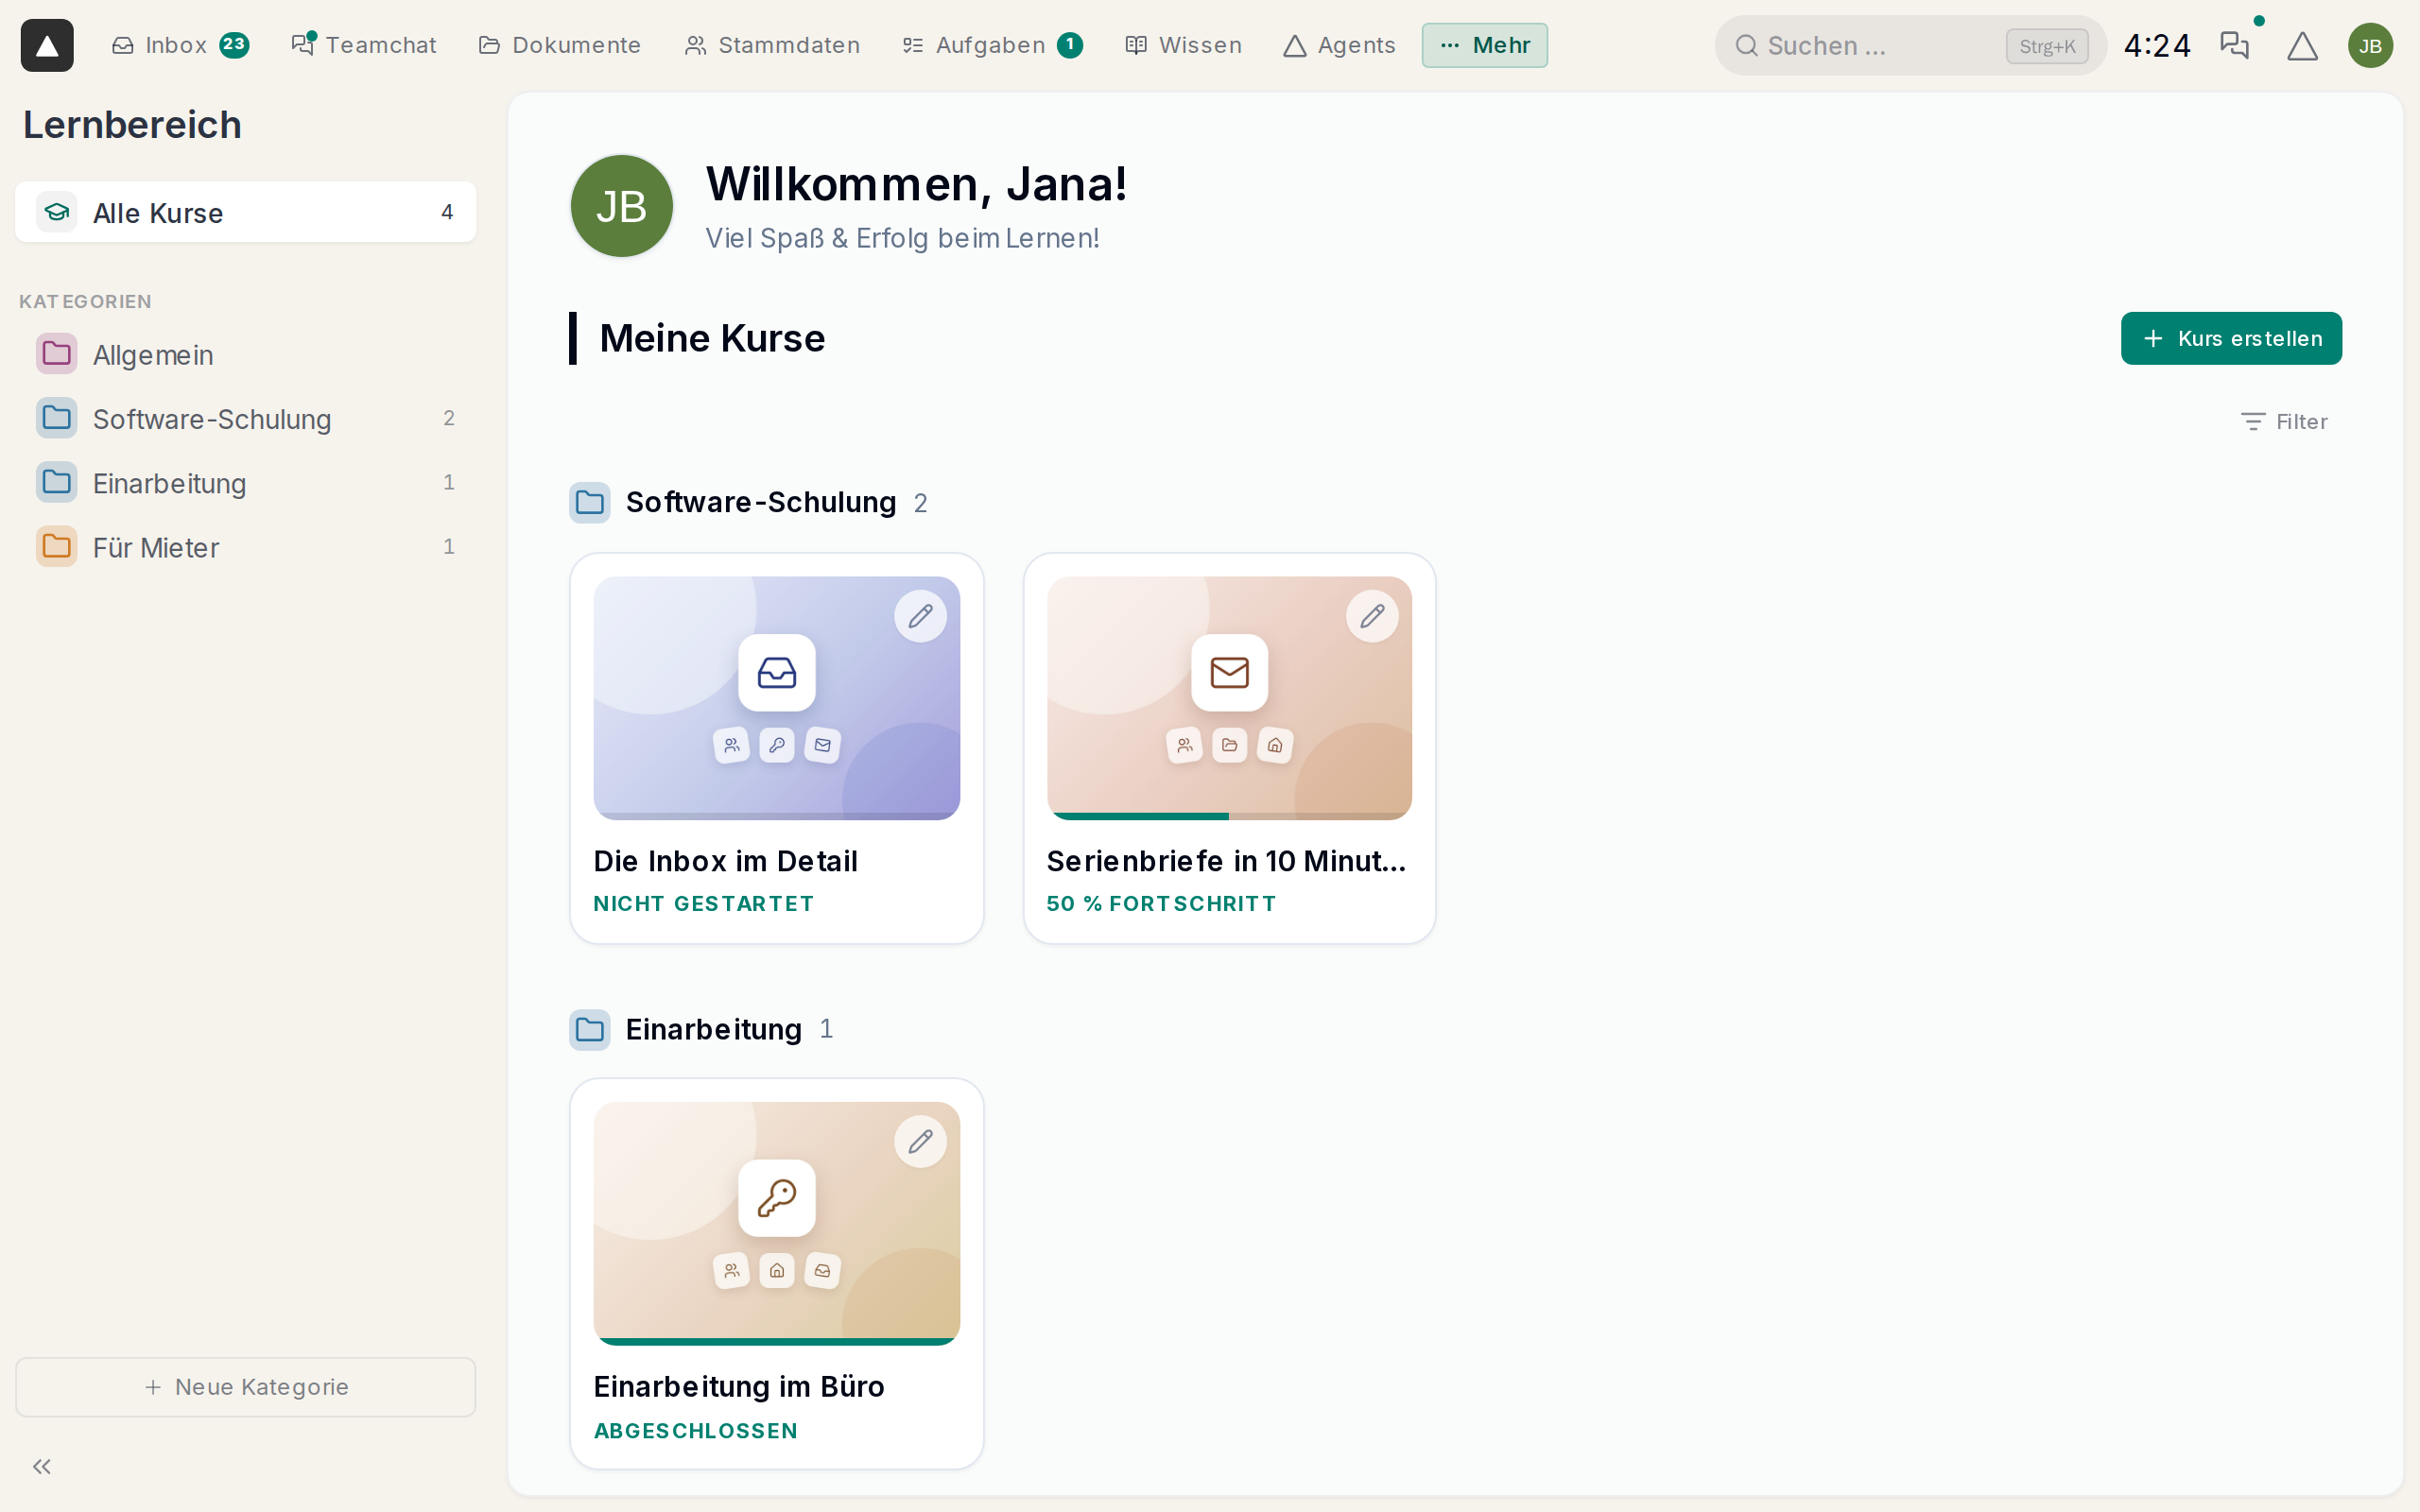This screenshot has height=1512, width=2420.
Task: Focus the Suchen search field
Action: coord(1910,45)
